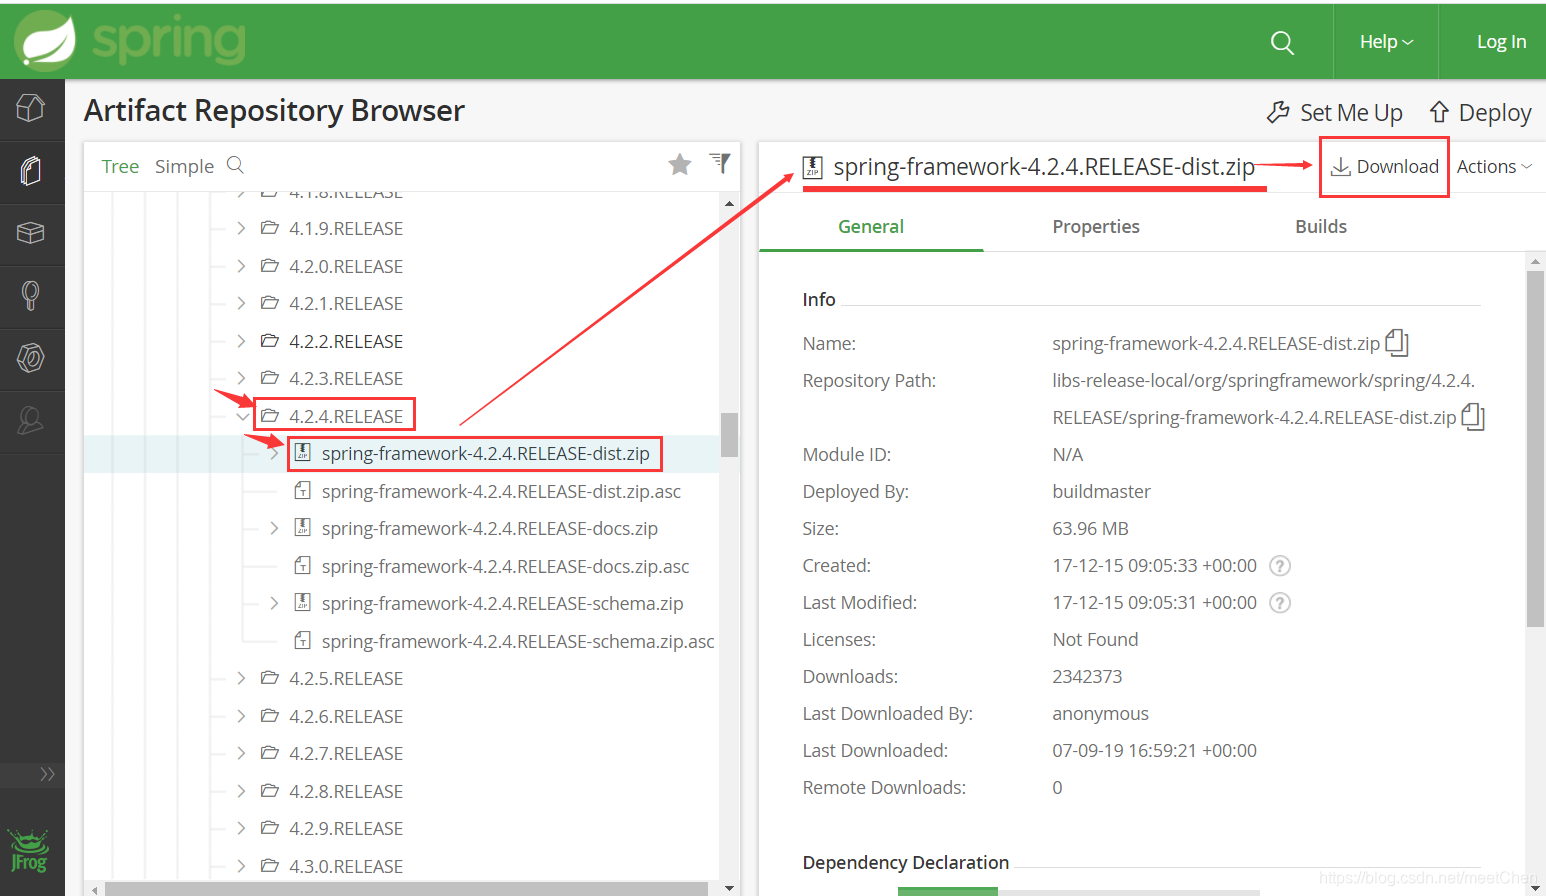The height and width of the screenshot is (896, 1546).
Task: Expand the 4.2.5.RELEASE folder
Action: tap(241, 678)
